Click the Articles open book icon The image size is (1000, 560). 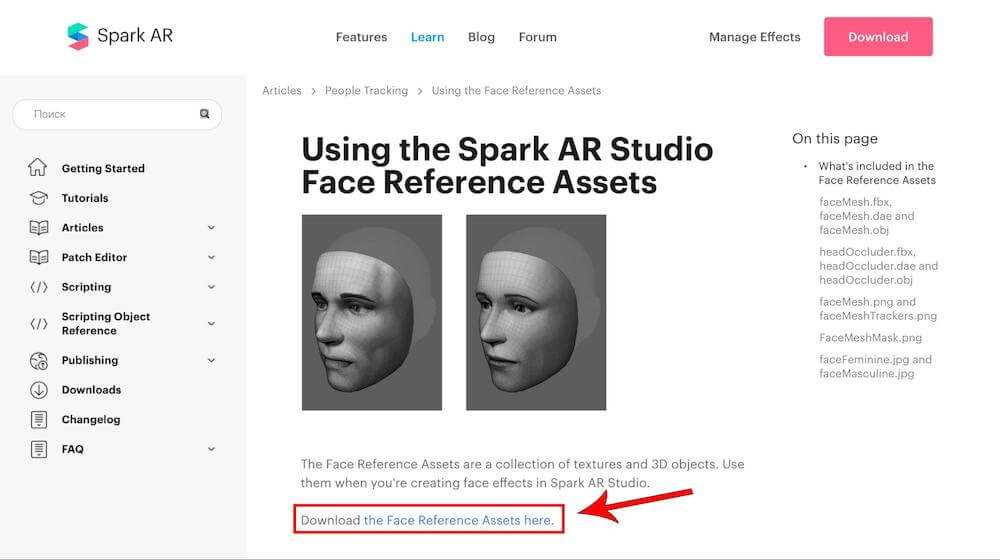pyautogui.click(x=38, y=228)
